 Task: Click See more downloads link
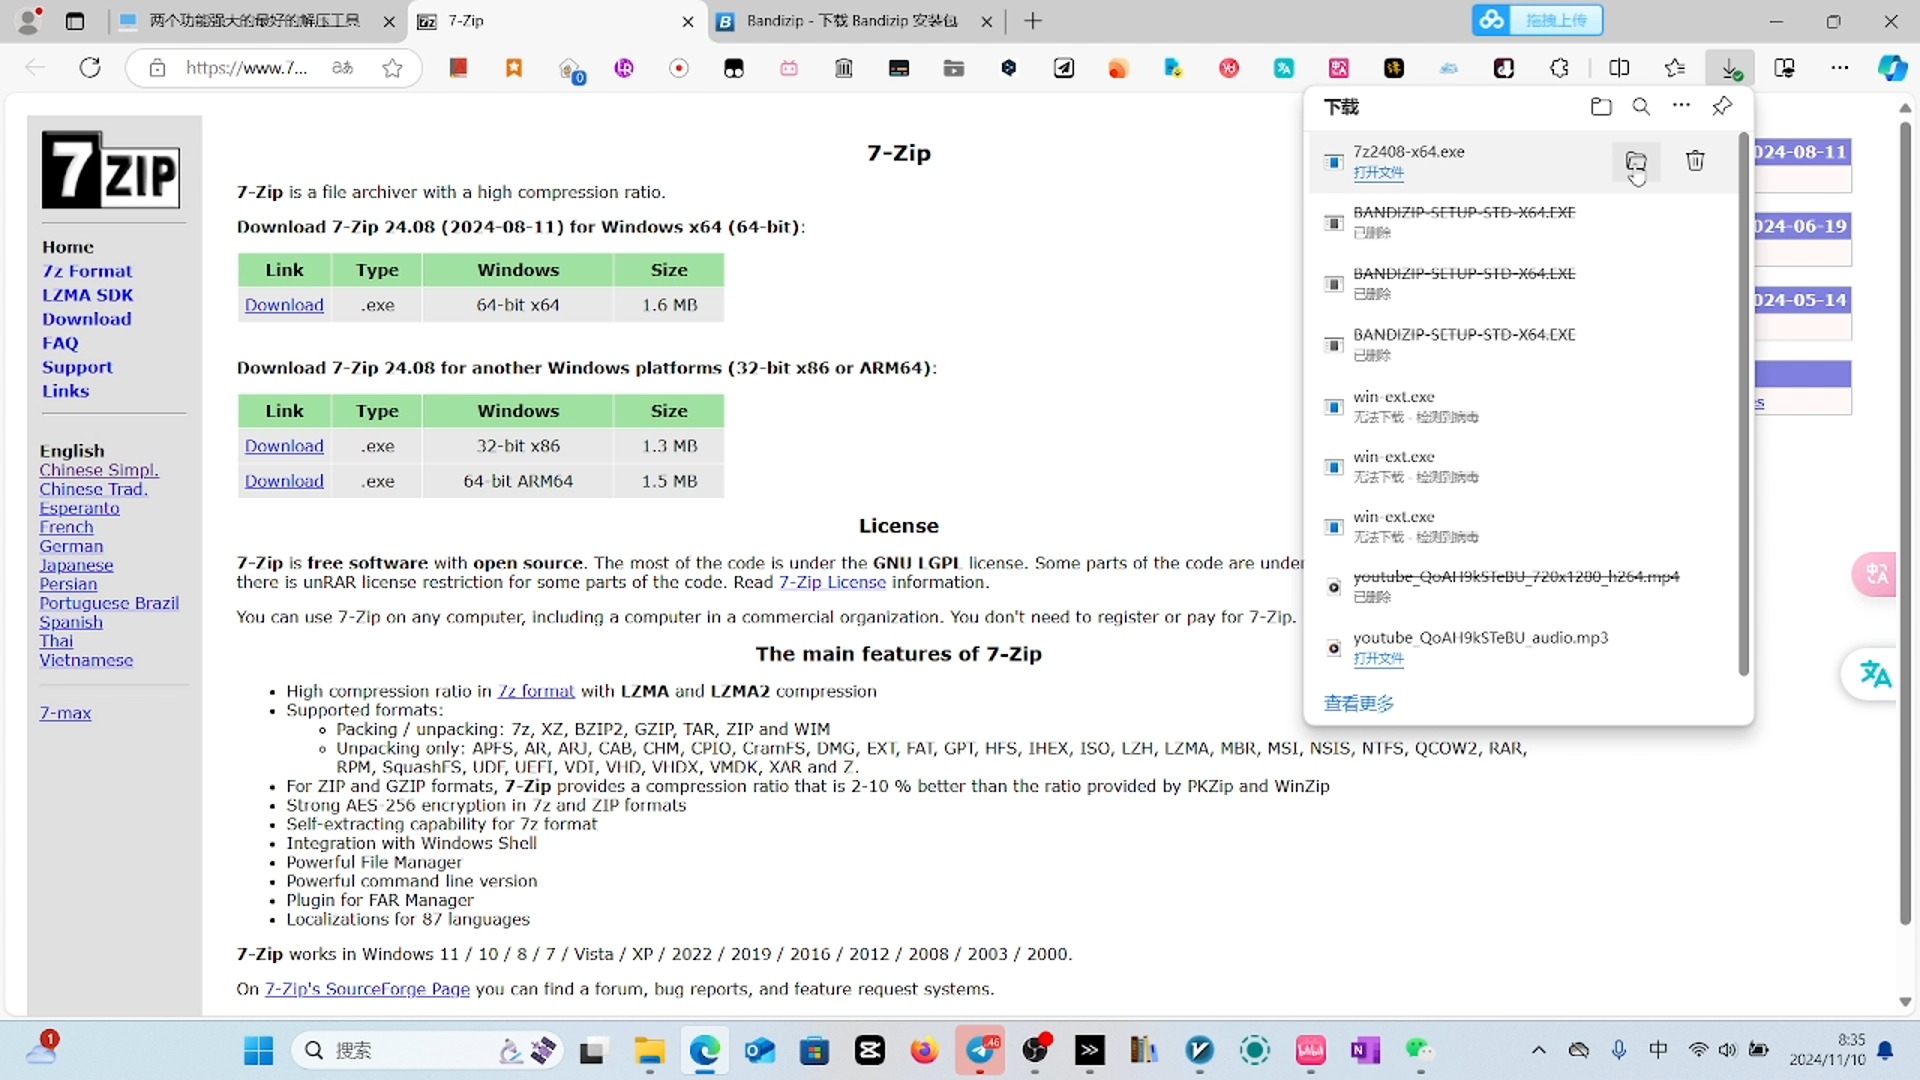click(x=1358, y=703)
